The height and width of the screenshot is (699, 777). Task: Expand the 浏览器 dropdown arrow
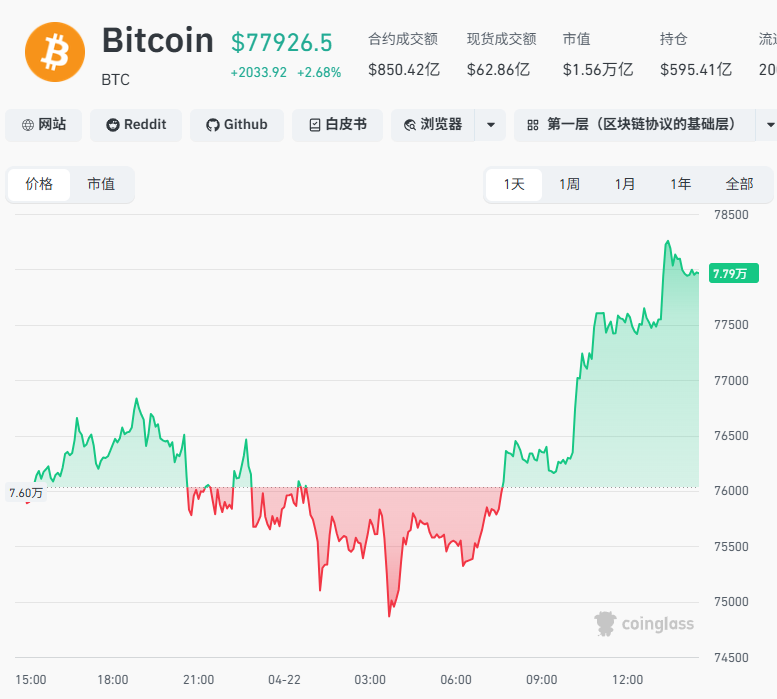pyautogui.click(x=490, y=125)
